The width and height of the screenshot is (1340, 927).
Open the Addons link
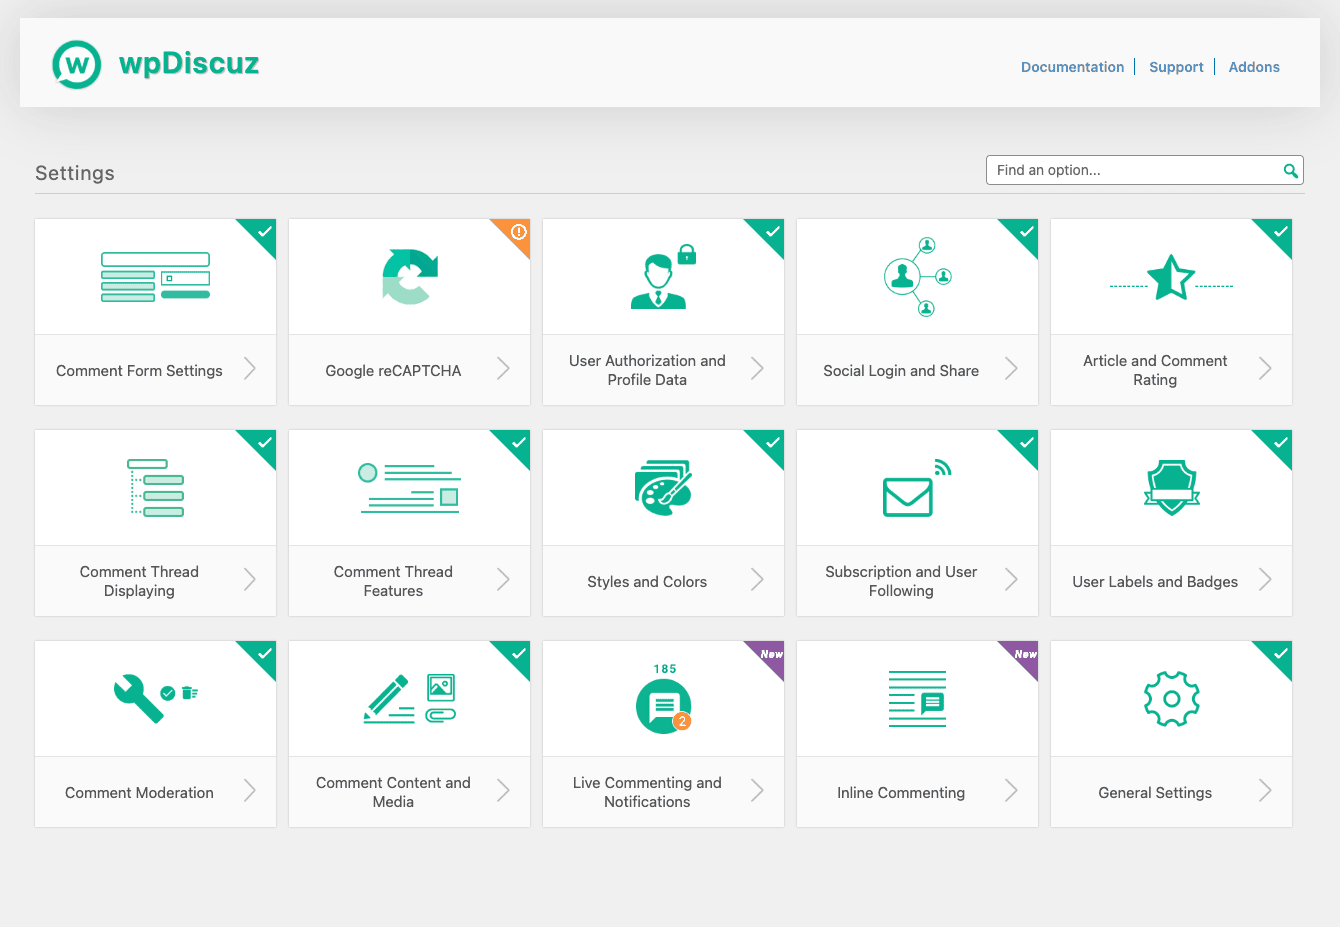pyautogui.click(x=1254, y=67)
